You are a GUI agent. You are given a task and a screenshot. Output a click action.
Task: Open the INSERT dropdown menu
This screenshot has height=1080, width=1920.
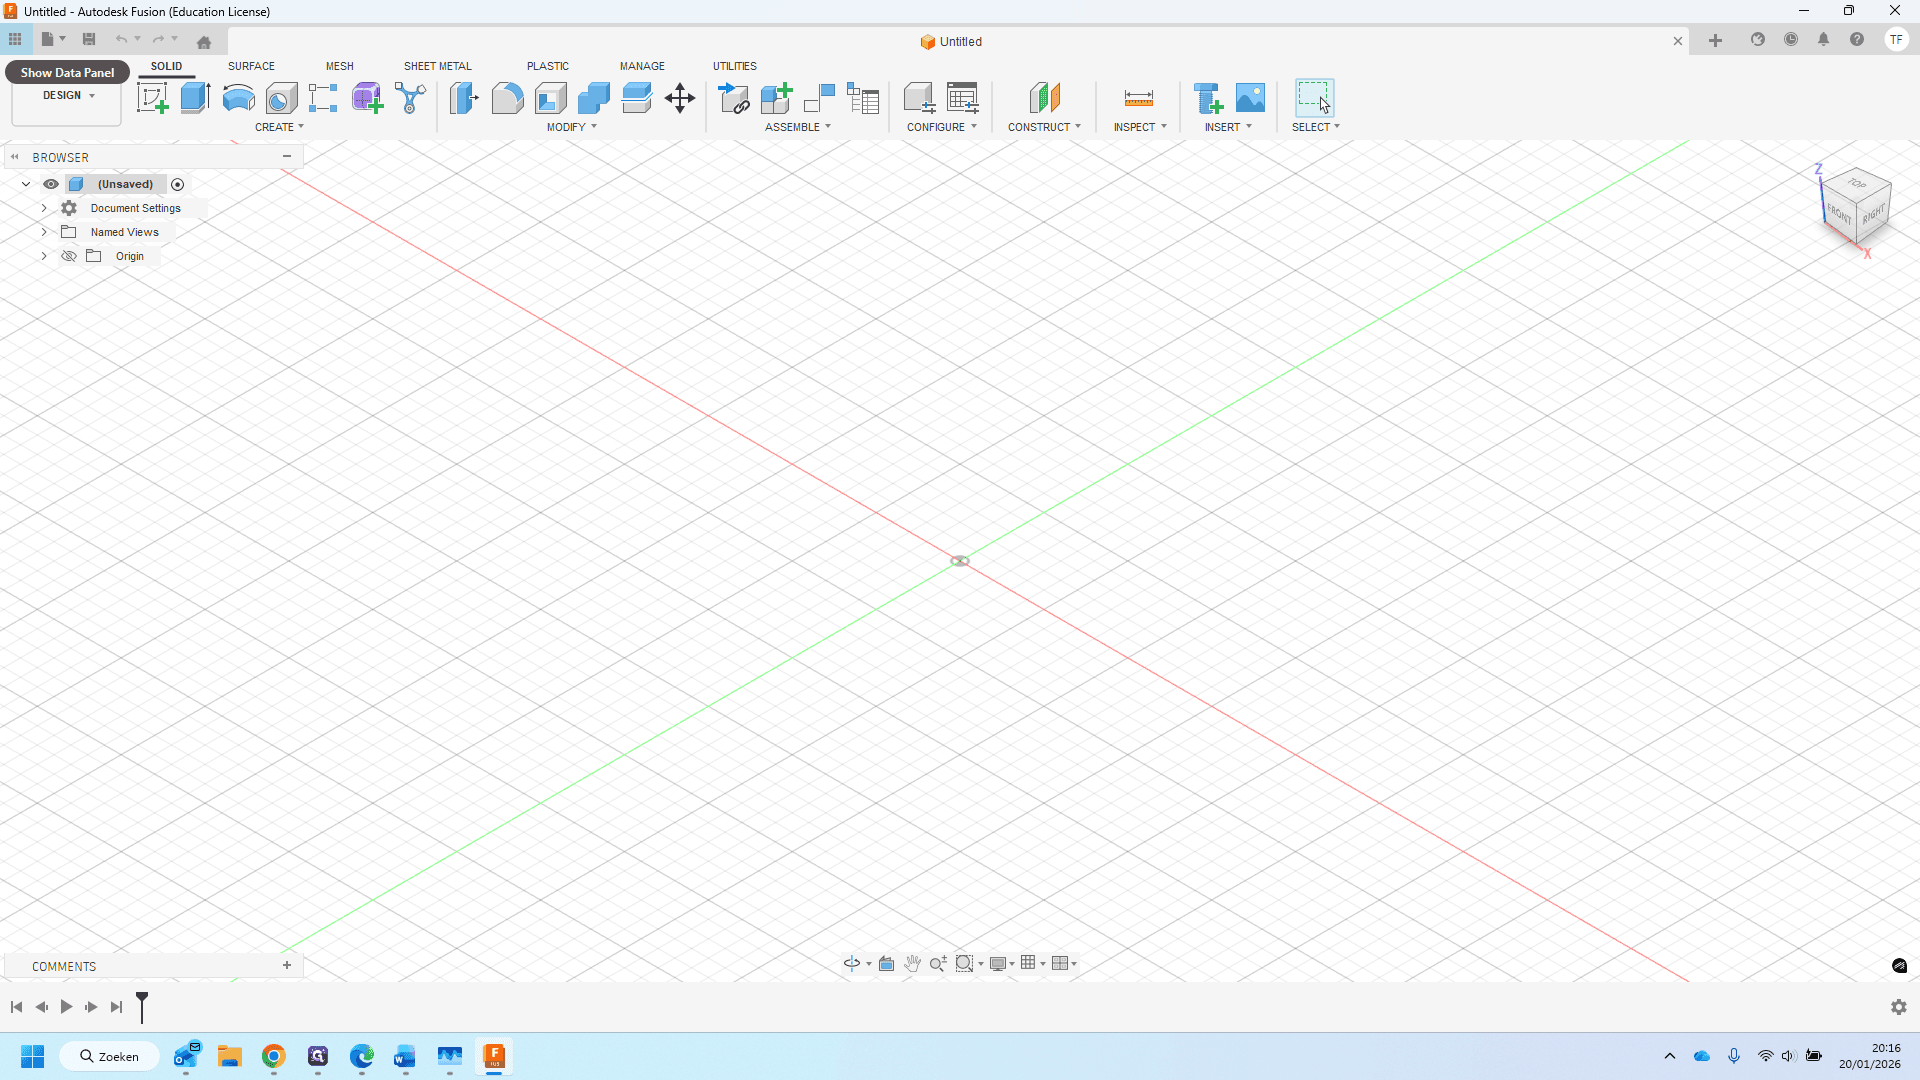(1228, 127)
